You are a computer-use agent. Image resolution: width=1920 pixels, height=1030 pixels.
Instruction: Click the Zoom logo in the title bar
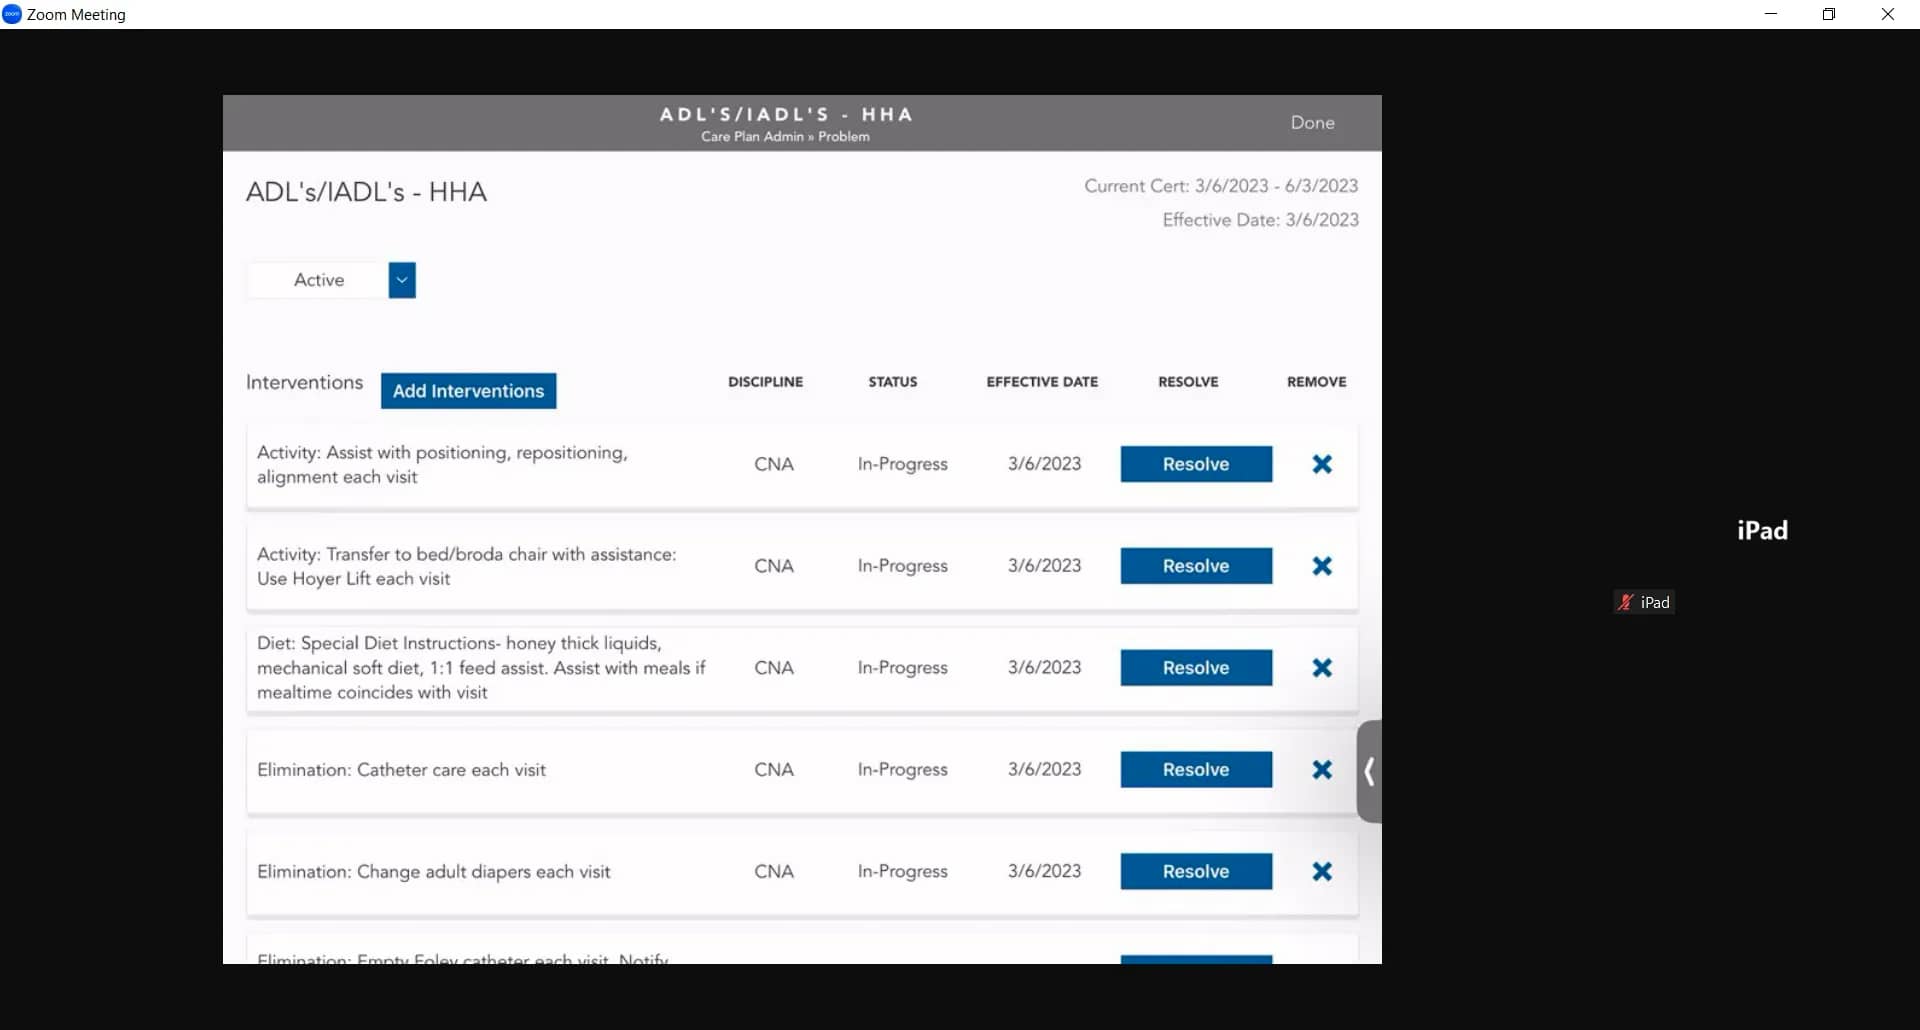[x=11, y=14]
